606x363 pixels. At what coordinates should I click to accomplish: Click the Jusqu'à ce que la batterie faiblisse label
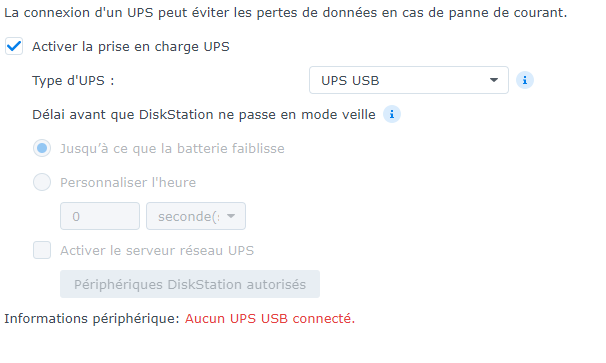(172, 148)
